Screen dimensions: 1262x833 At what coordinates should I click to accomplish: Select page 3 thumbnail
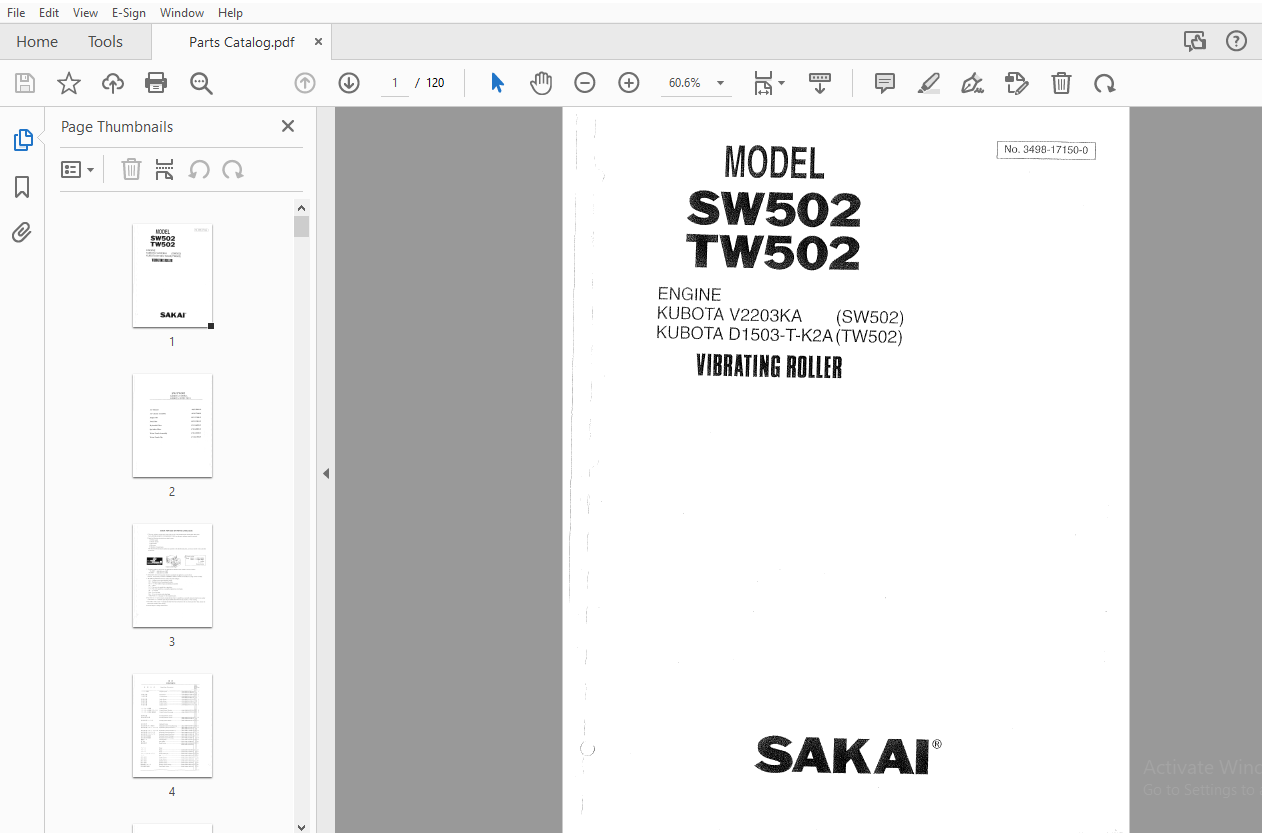172,575
